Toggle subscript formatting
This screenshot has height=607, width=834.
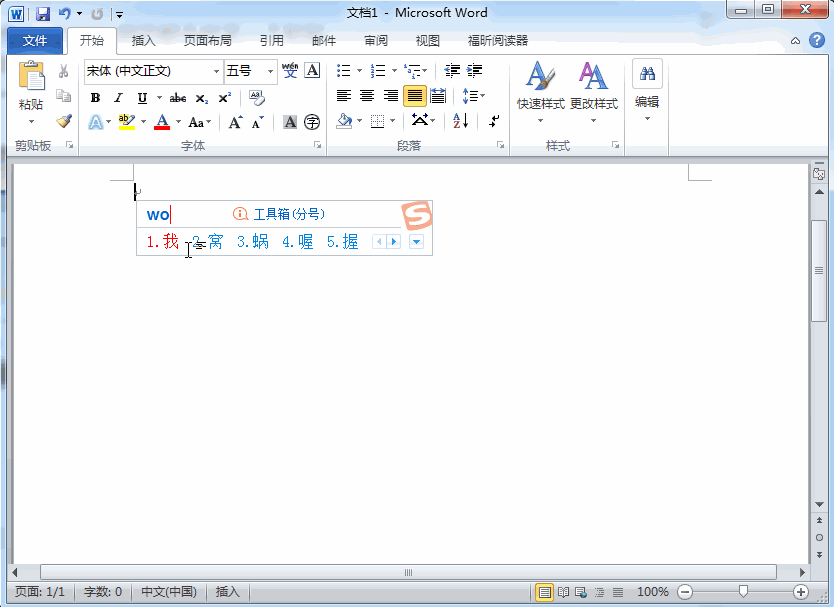202,98
